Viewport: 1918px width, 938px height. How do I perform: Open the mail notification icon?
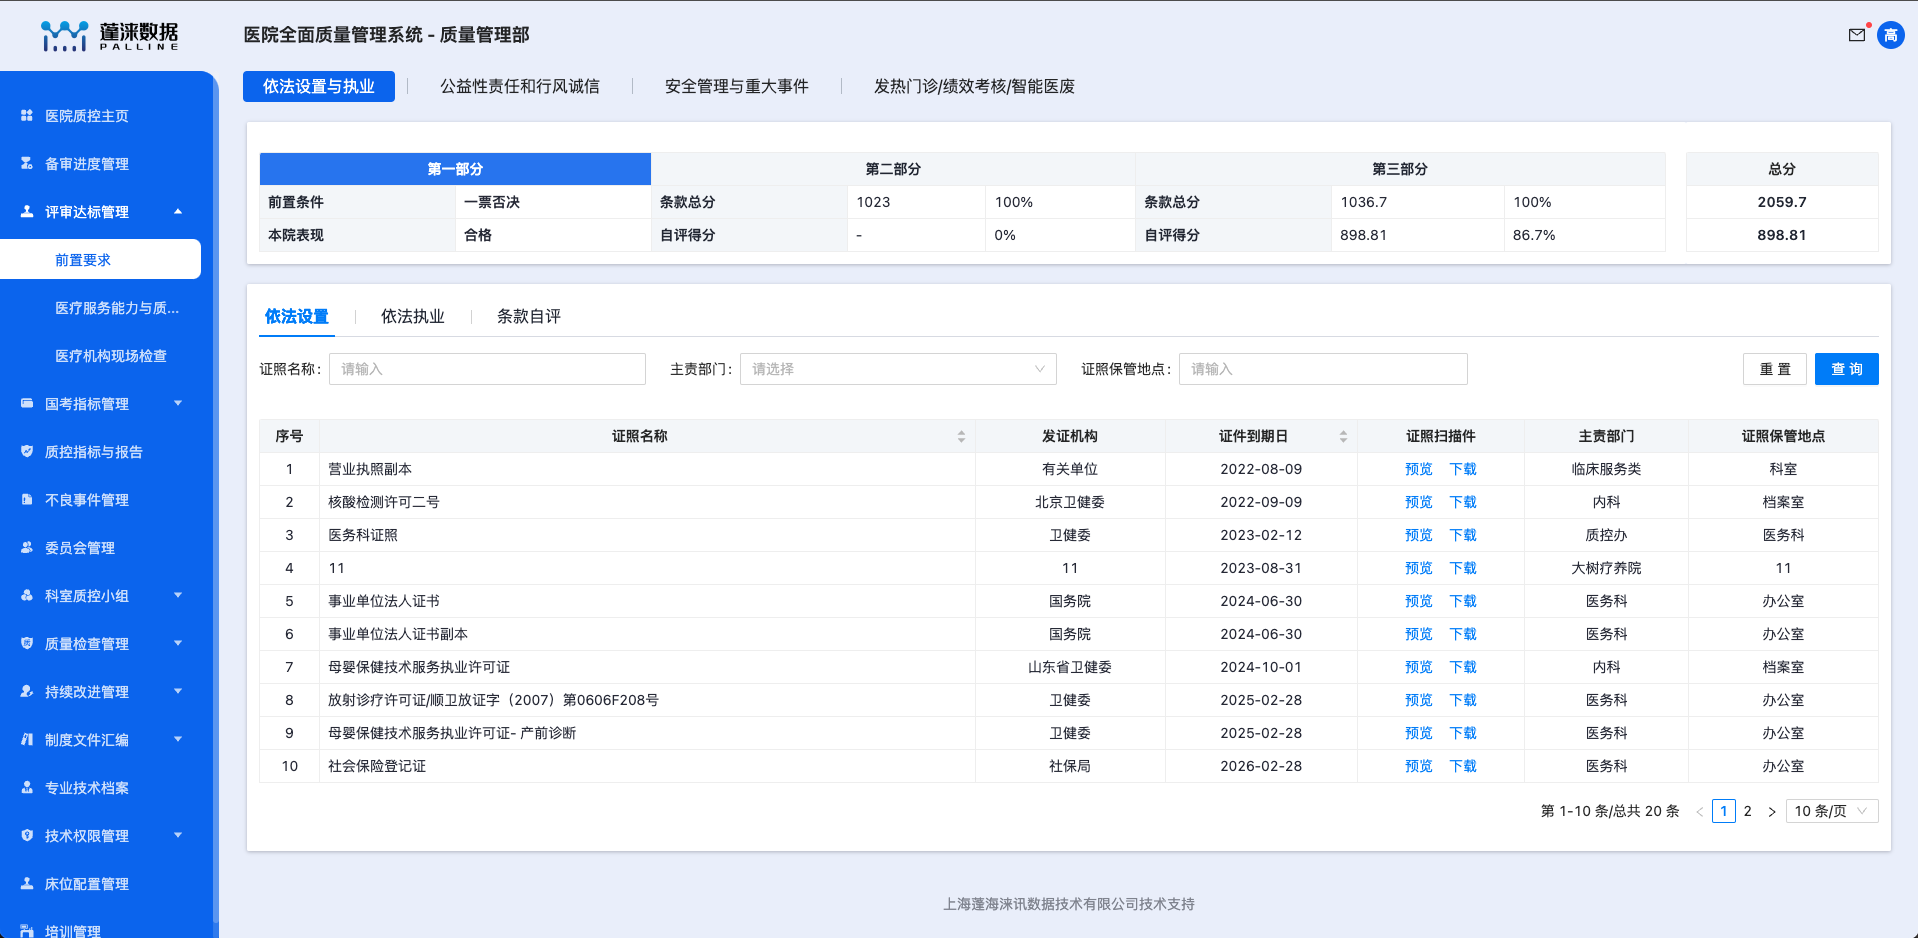point(1857,35)
